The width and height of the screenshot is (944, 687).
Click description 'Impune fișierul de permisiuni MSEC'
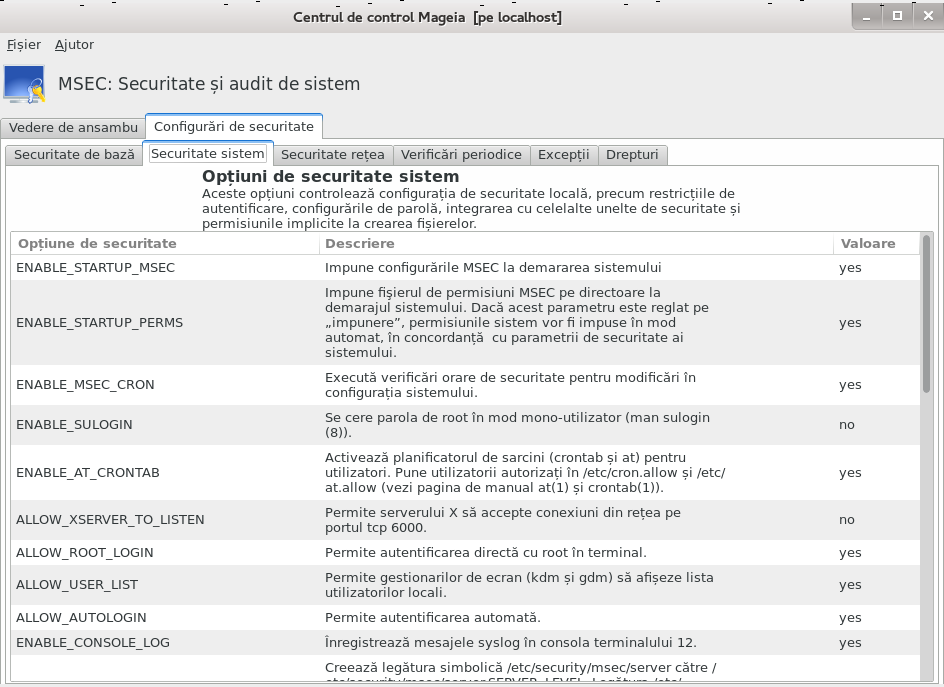pyautogui.click(x=517, y=323)
